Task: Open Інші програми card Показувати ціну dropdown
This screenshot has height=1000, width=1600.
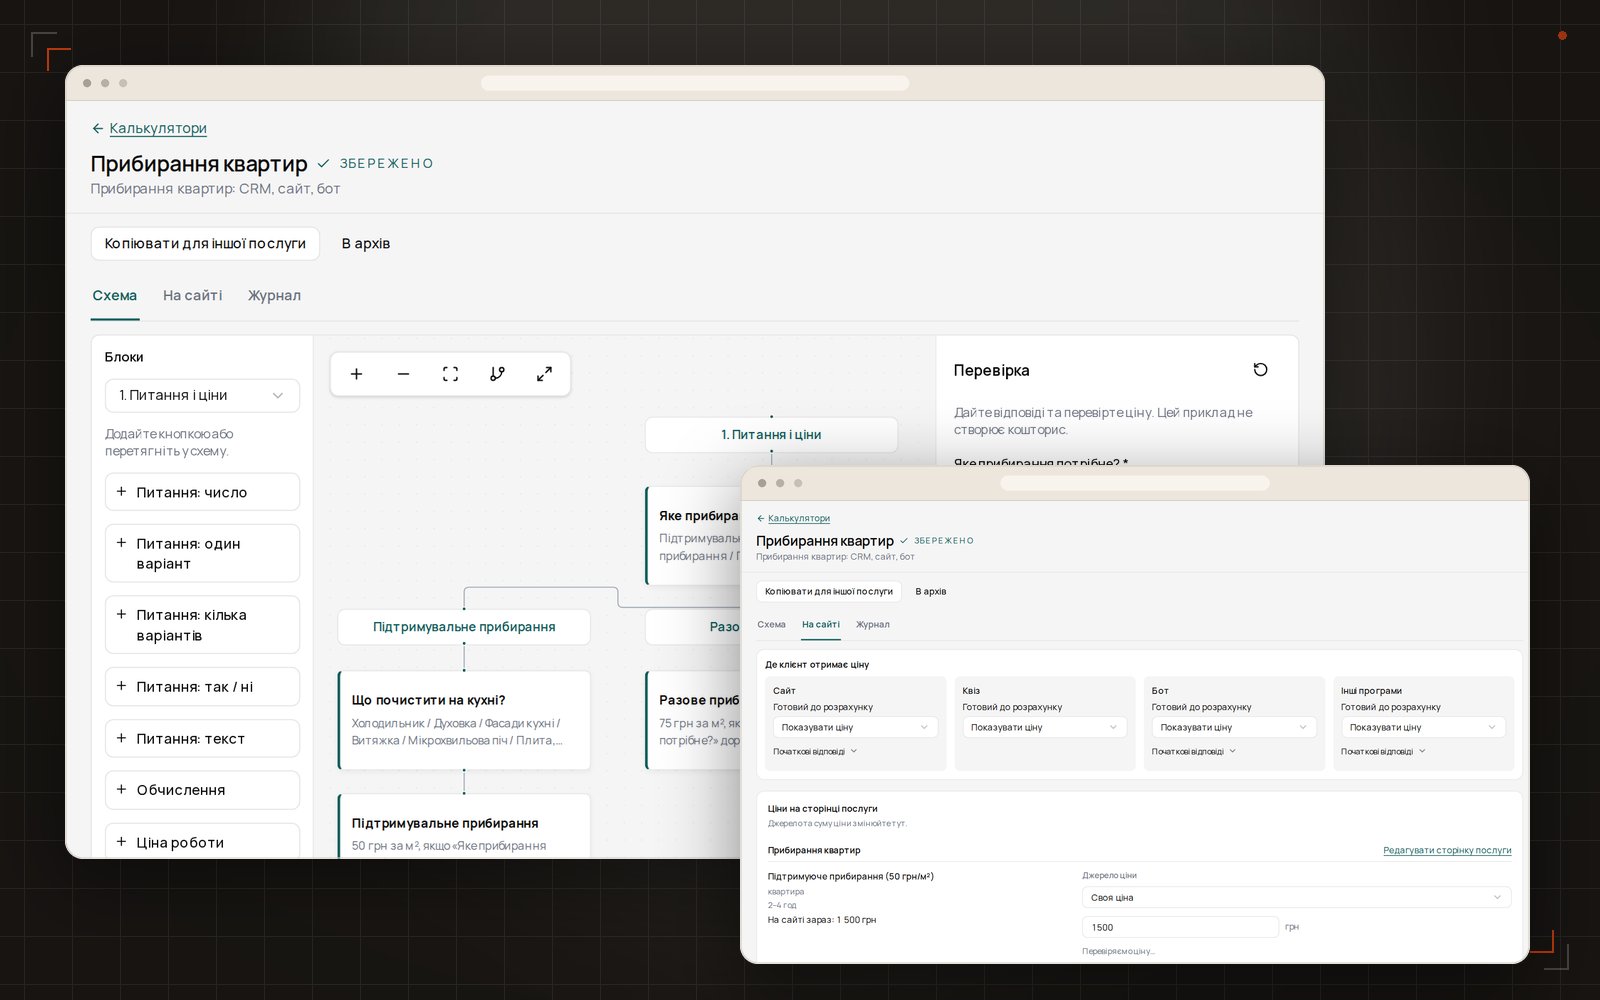Action: (1423, 727)
